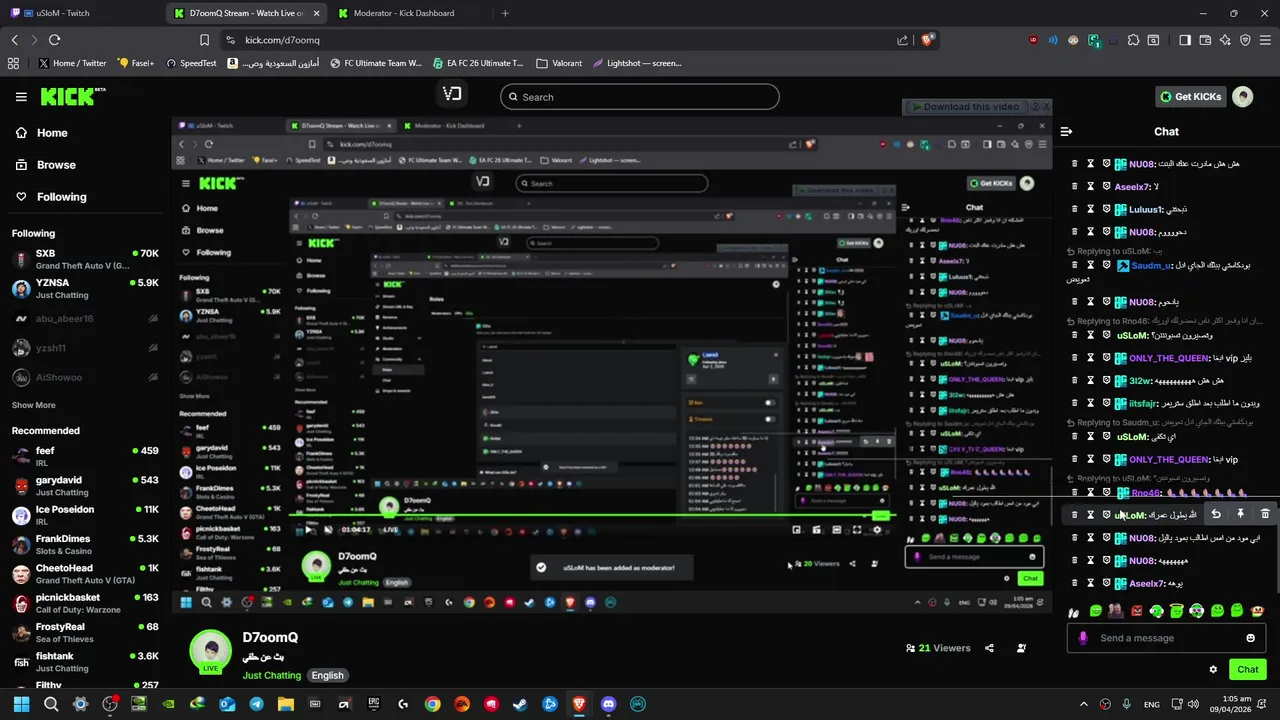The width and height of the screenshot is (1280, 720).
Task: Bookmark this page icon
Action: (x=204, y=40)
